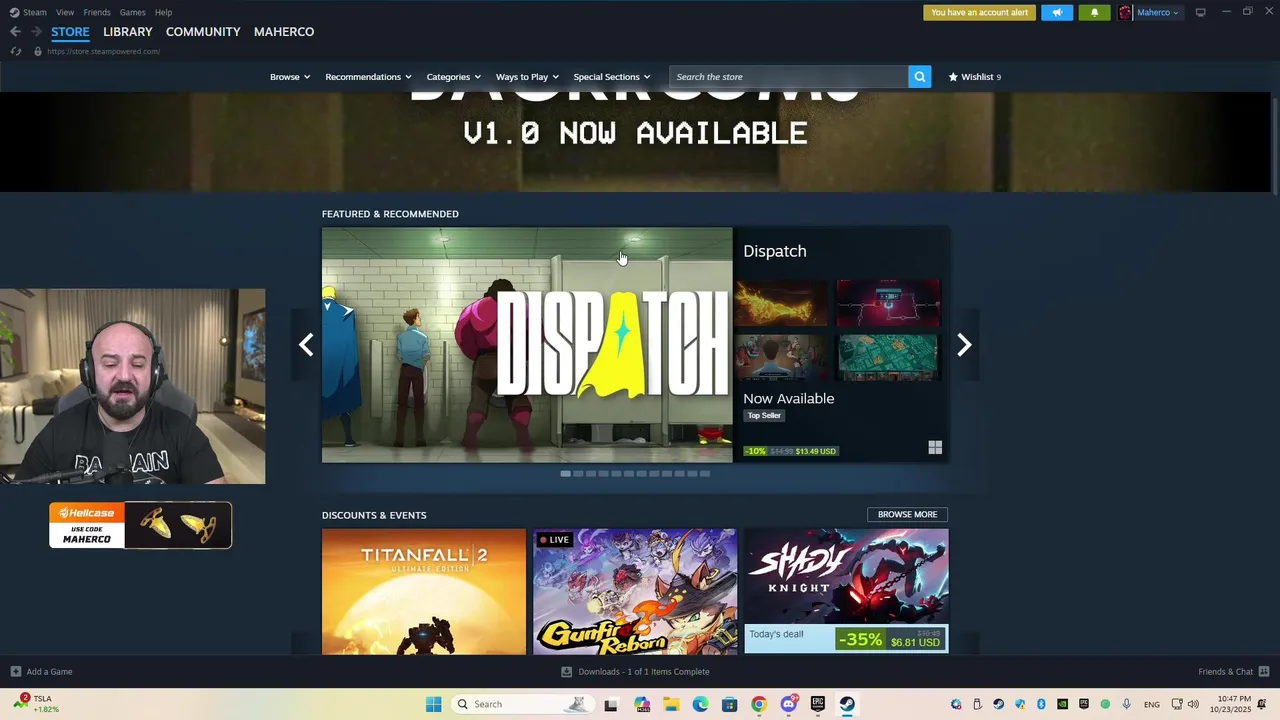Expand the Special Sections dropdown
This screenshot has width=1280, height=720.
[x=612, y=77]
